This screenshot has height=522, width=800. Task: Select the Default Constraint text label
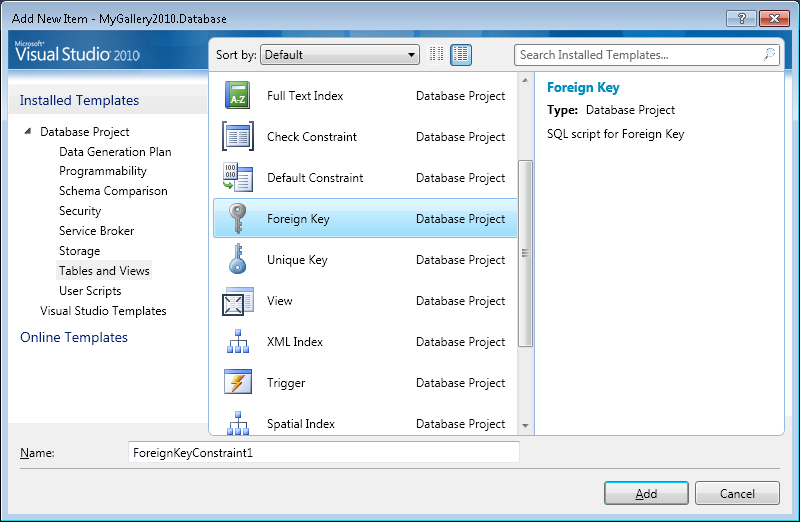click(315, 178)
